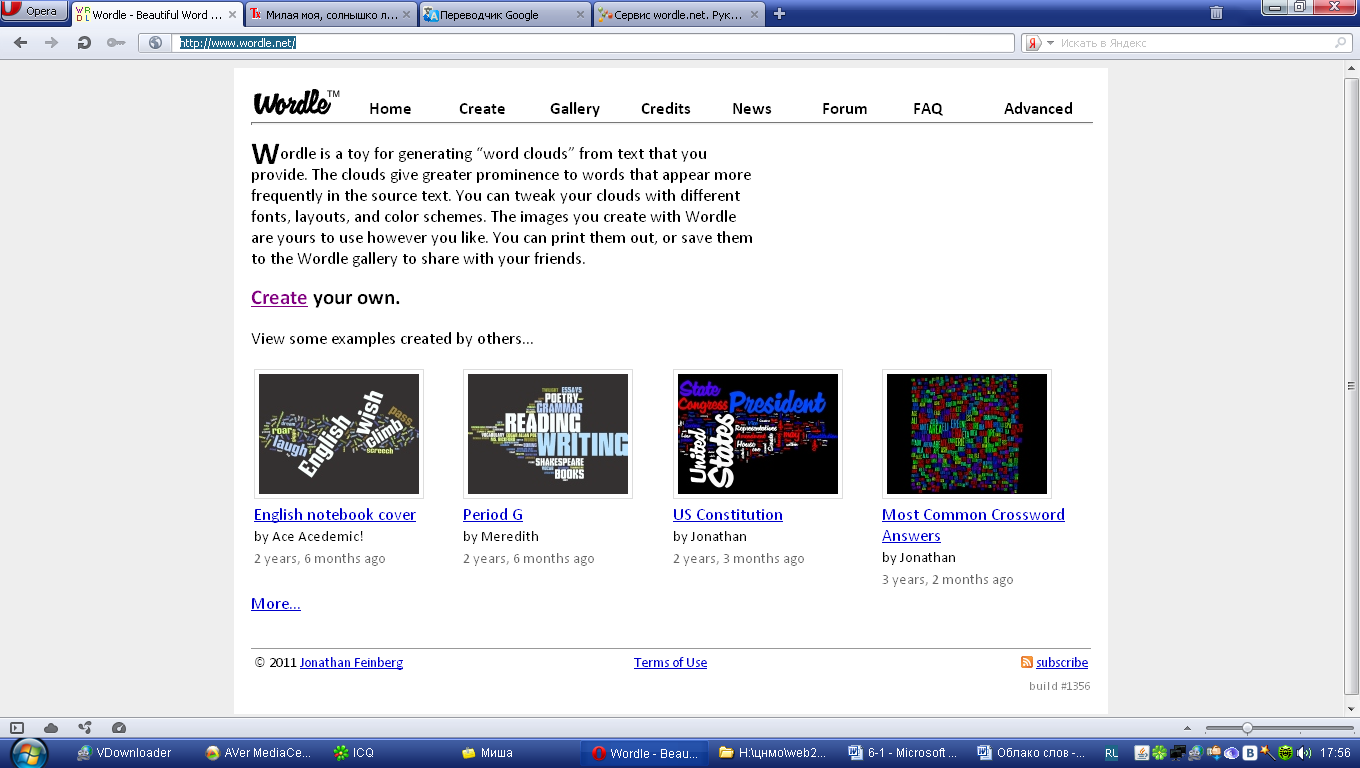
Task: Open a new tab with plus button
Action: (x=780, y=14)
